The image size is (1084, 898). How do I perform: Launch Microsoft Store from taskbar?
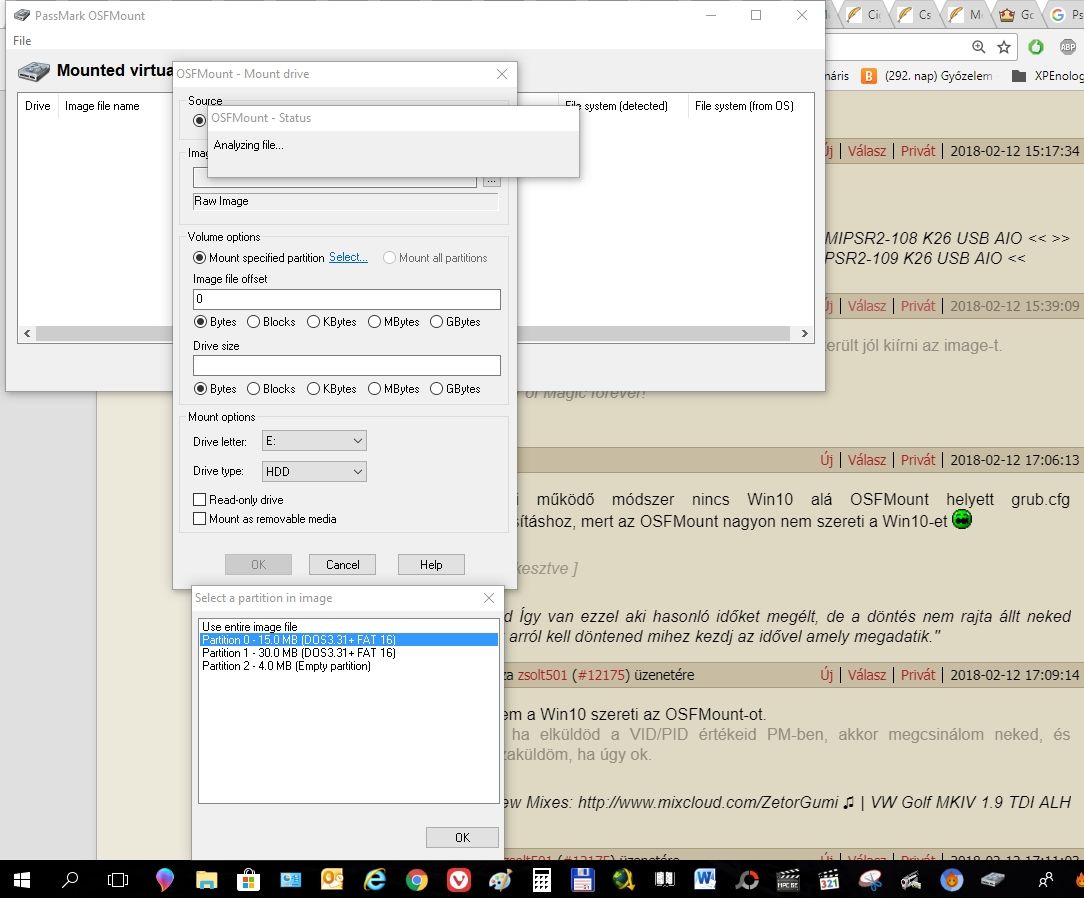248,879
